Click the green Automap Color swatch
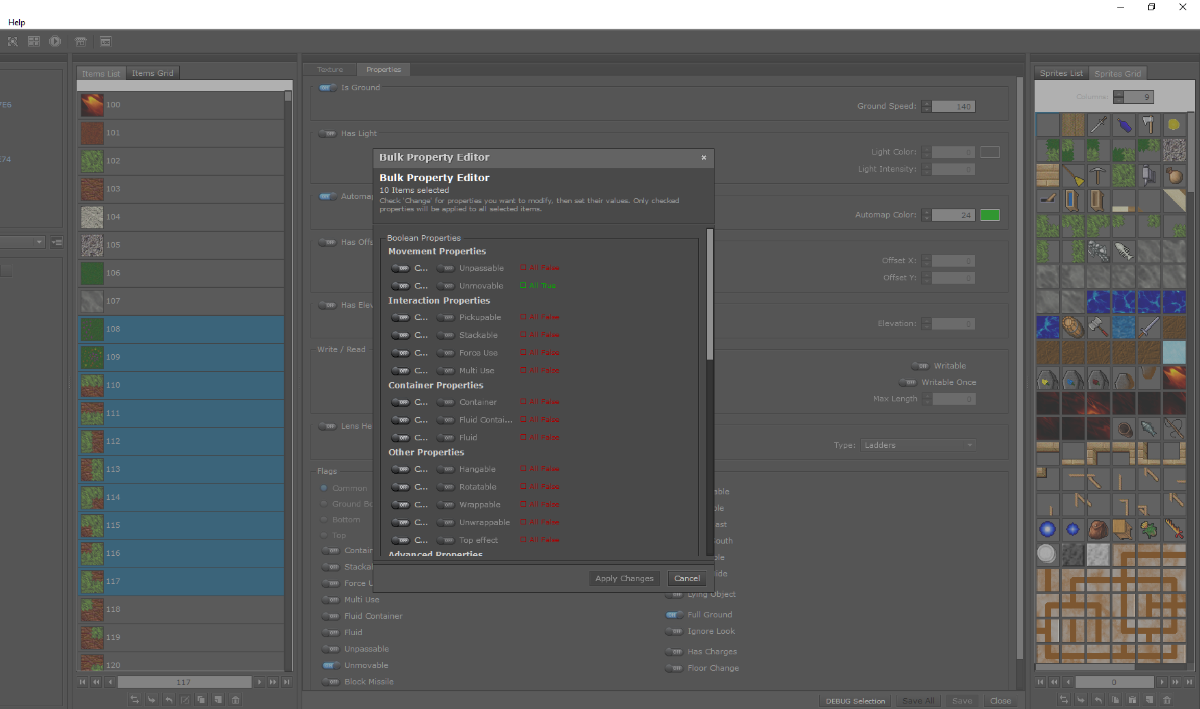The width and height of the screenshot is (1200, 709). click(x=989, y=215)
